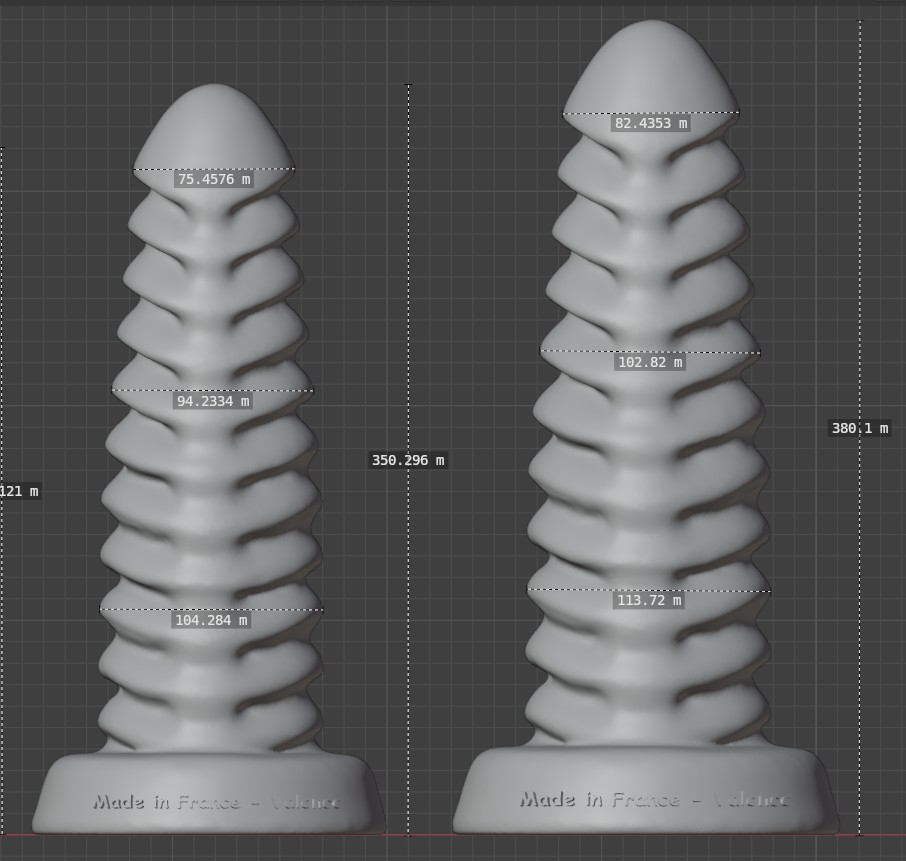Select the 350.296 m height label
906x861 pixels.
point(408,460)
